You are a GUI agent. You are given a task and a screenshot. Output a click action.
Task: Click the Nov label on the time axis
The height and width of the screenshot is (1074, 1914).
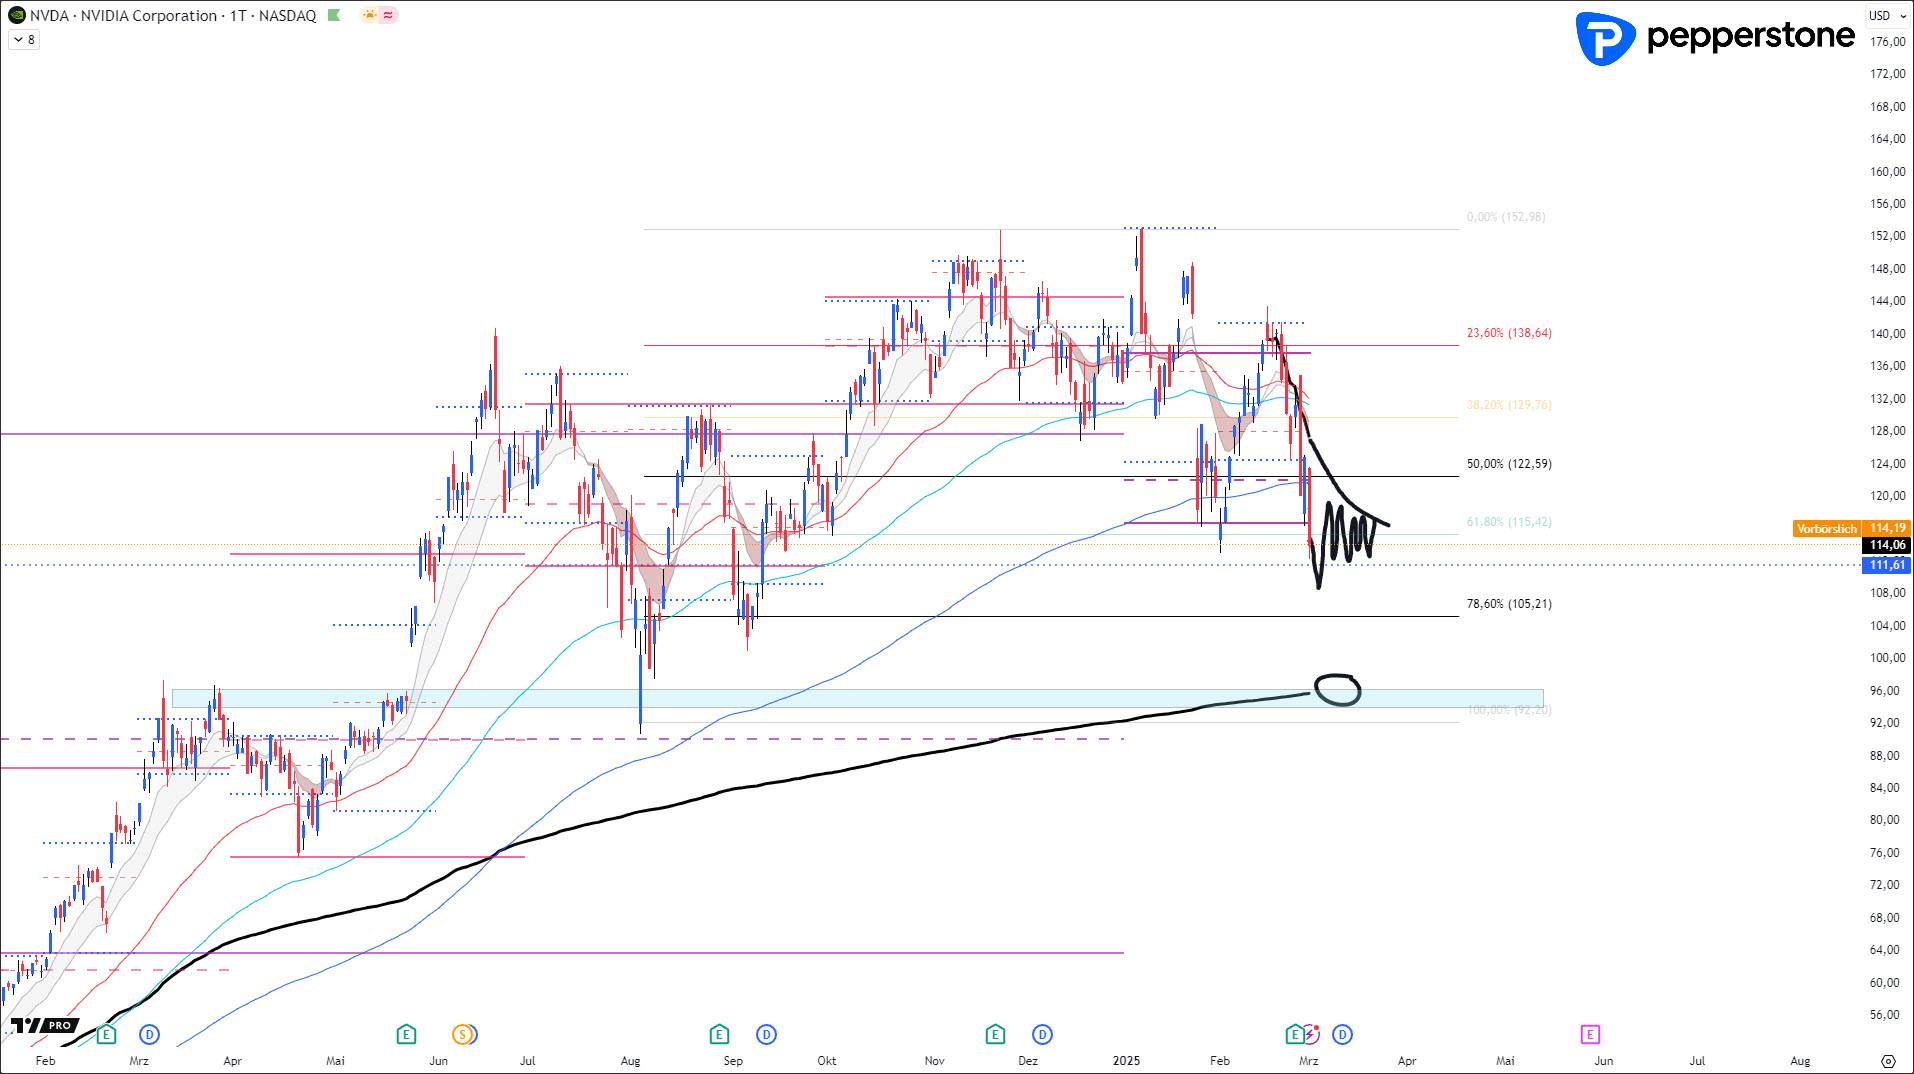(934, 1061)
